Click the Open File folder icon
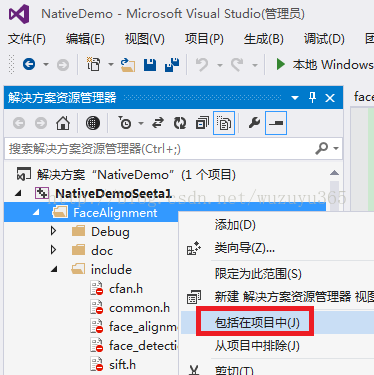This screenshot has height=375, width=374. point(128,65)
